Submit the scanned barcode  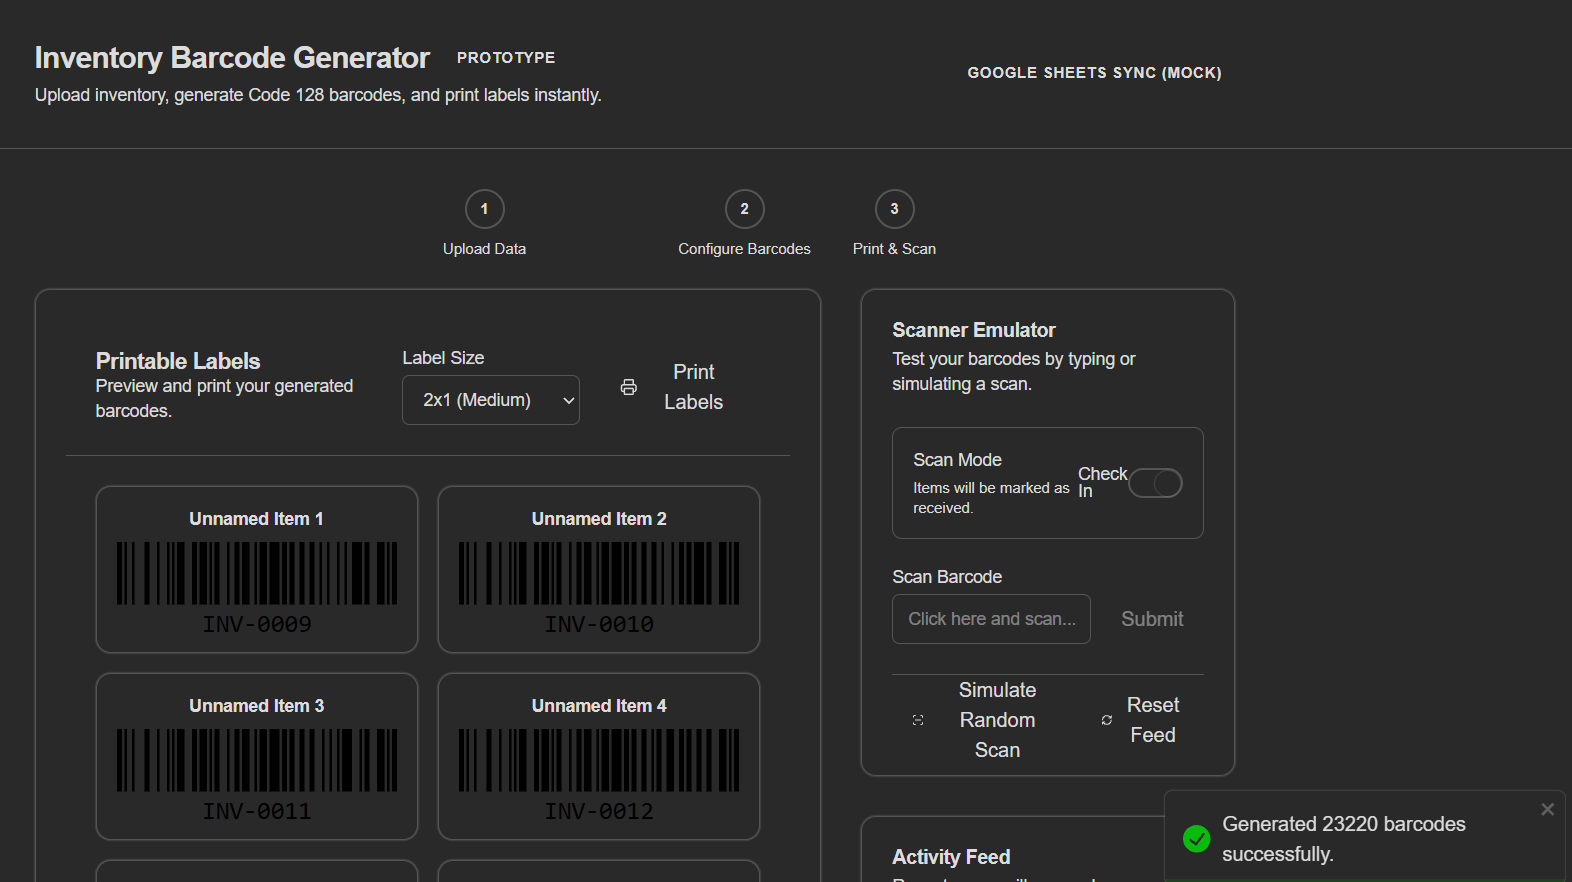(1152, 619)
